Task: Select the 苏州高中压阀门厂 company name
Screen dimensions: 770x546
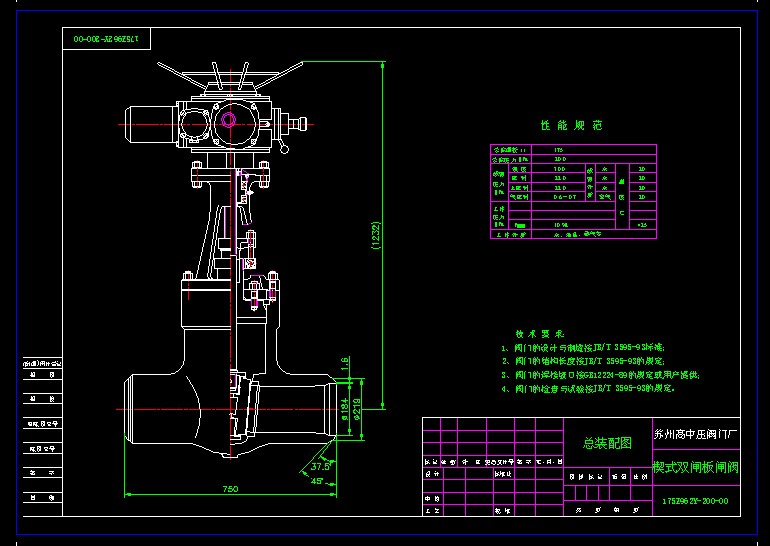Action: tap(694, 434)
